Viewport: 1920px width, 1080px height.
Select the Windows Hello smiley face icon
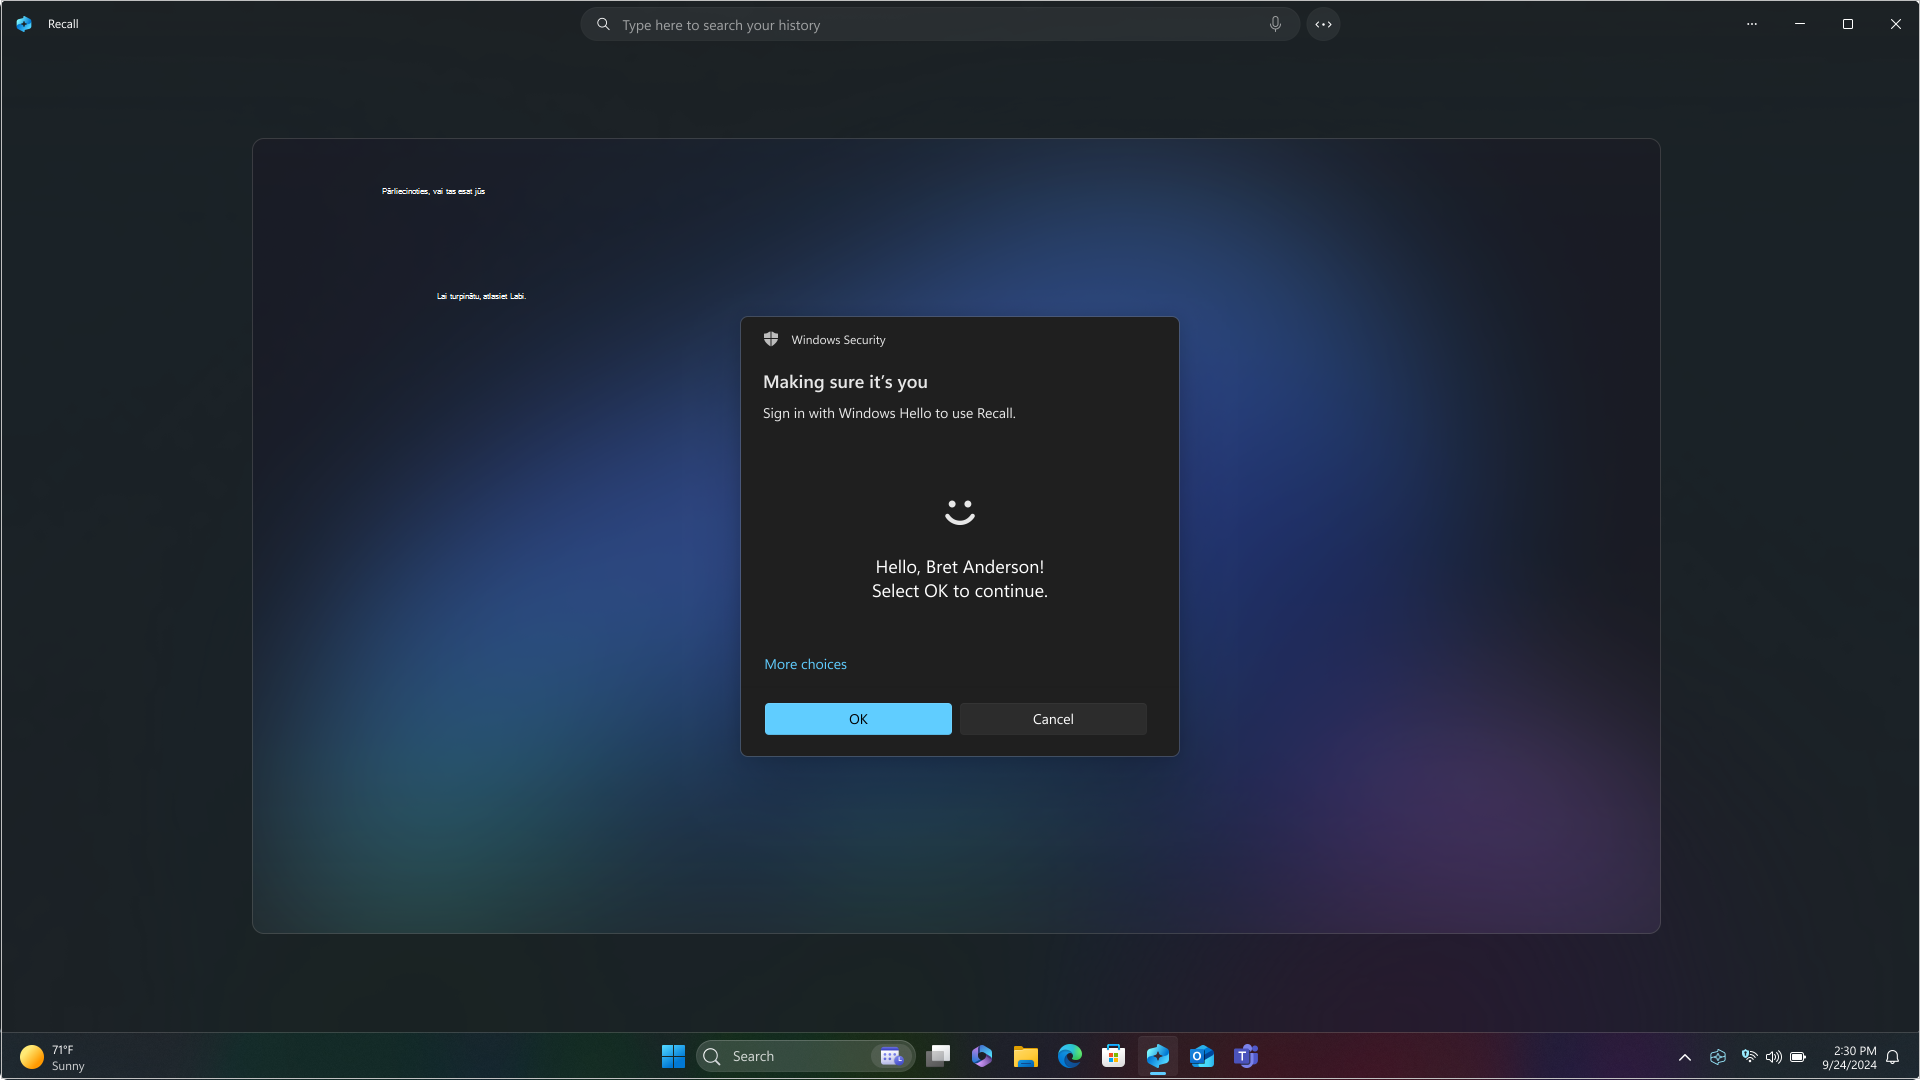tap(960, 512)
